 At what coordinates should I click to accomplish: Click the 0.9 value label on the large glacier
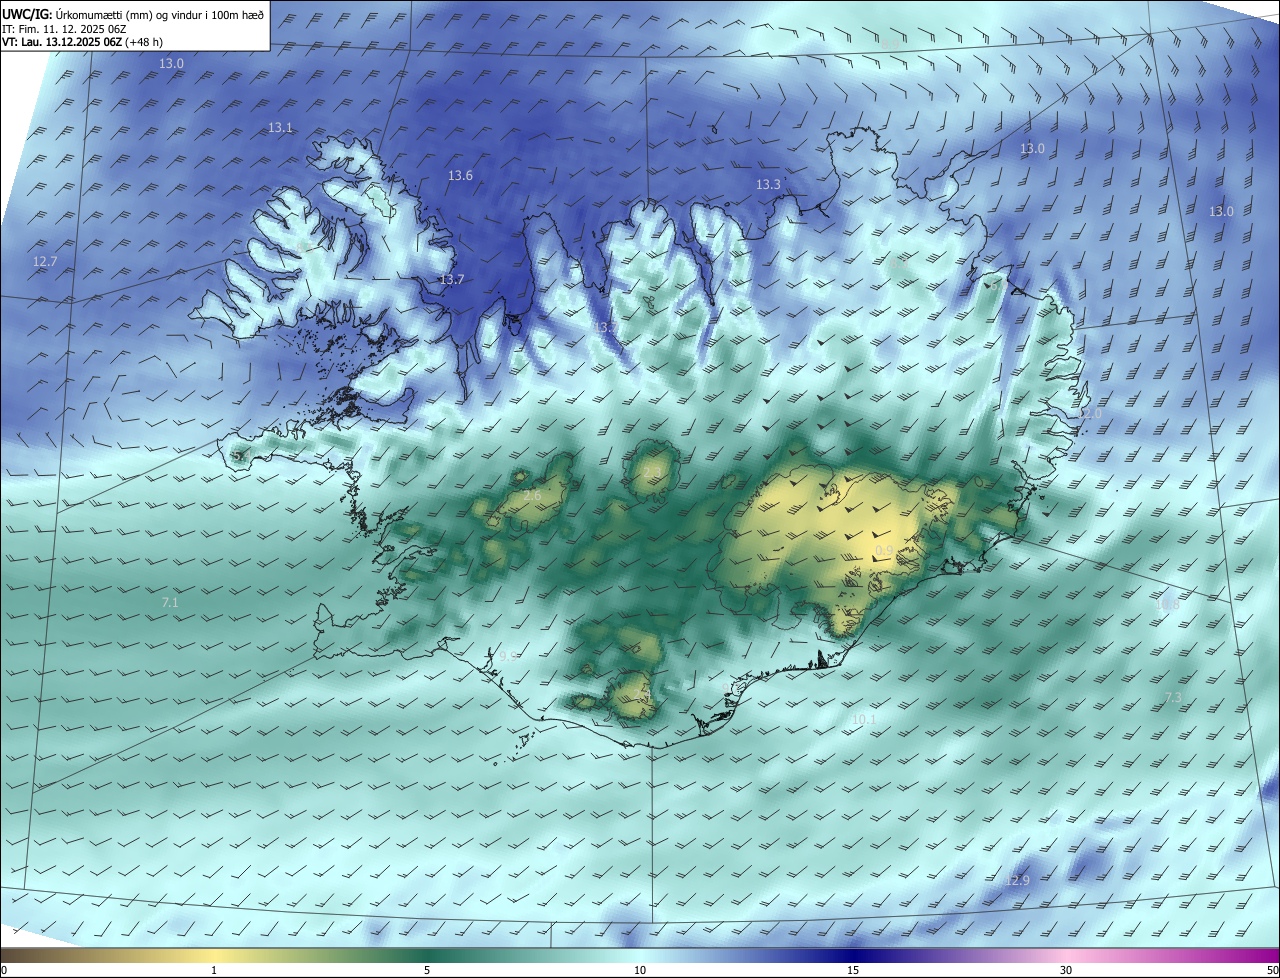(884, 551)
